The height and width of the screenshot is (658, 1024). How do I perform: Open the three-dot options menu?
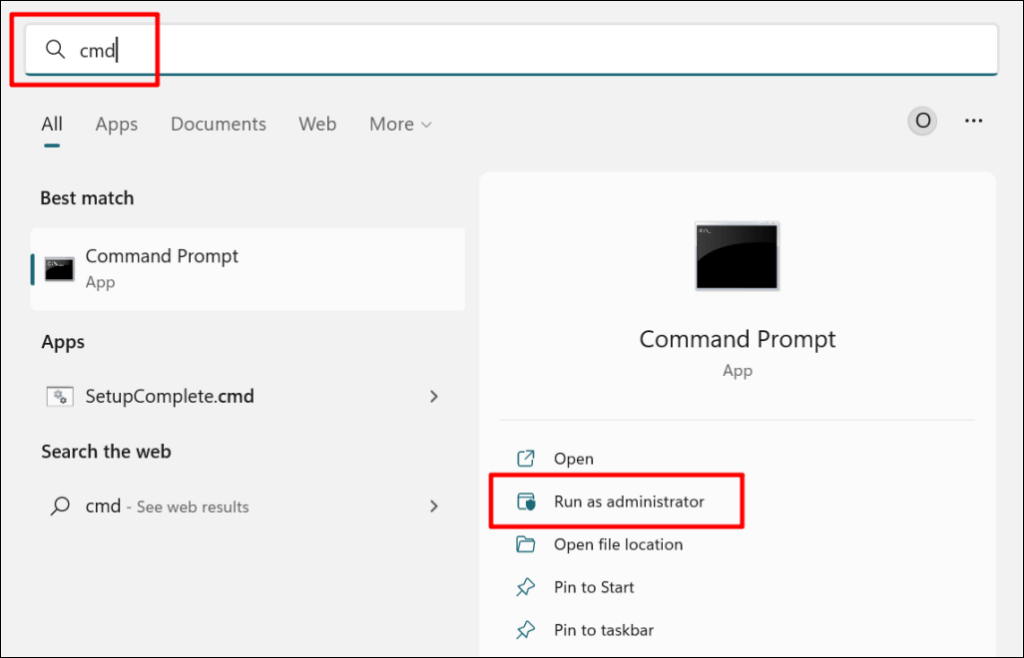(x=973, y=121)
